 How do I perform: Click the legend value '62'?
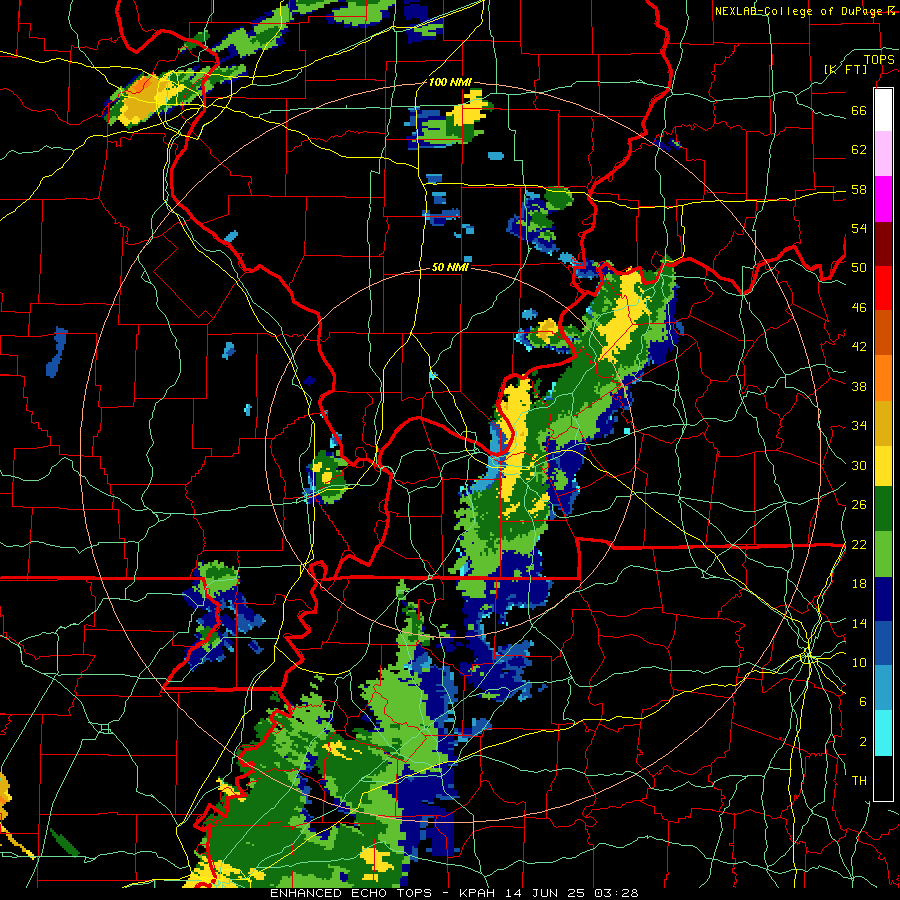pyautogui.click(x=859, y=150)
